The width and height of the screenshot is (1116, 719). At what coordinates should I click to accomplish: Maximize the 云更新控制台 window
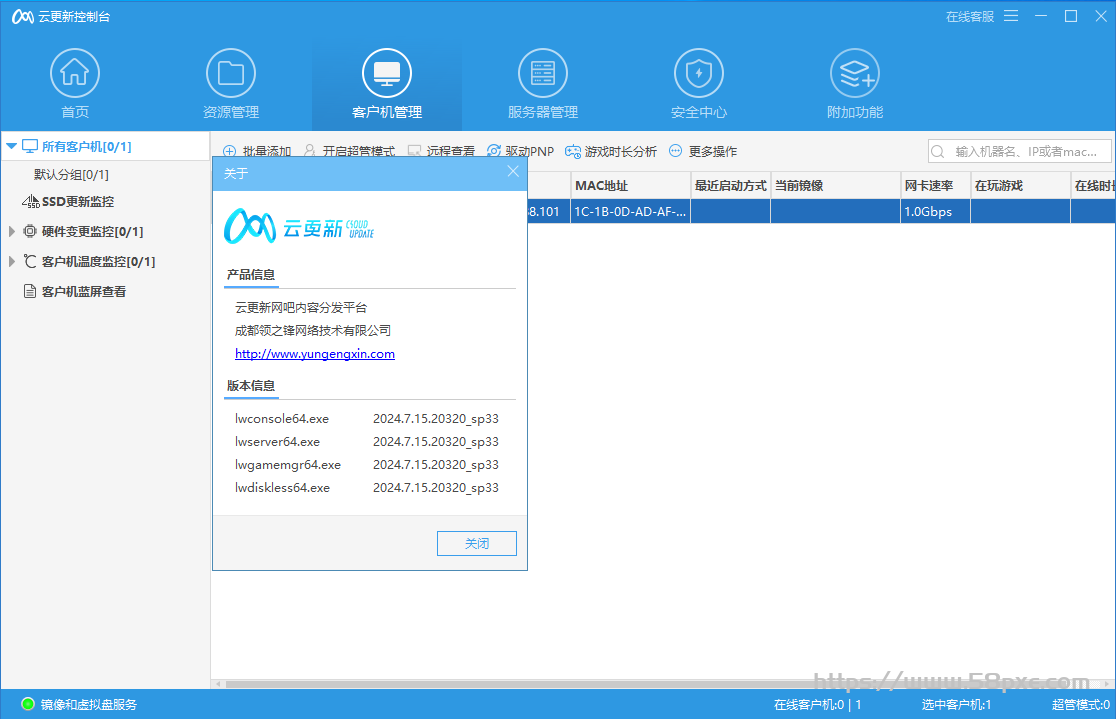[1070, 16]
